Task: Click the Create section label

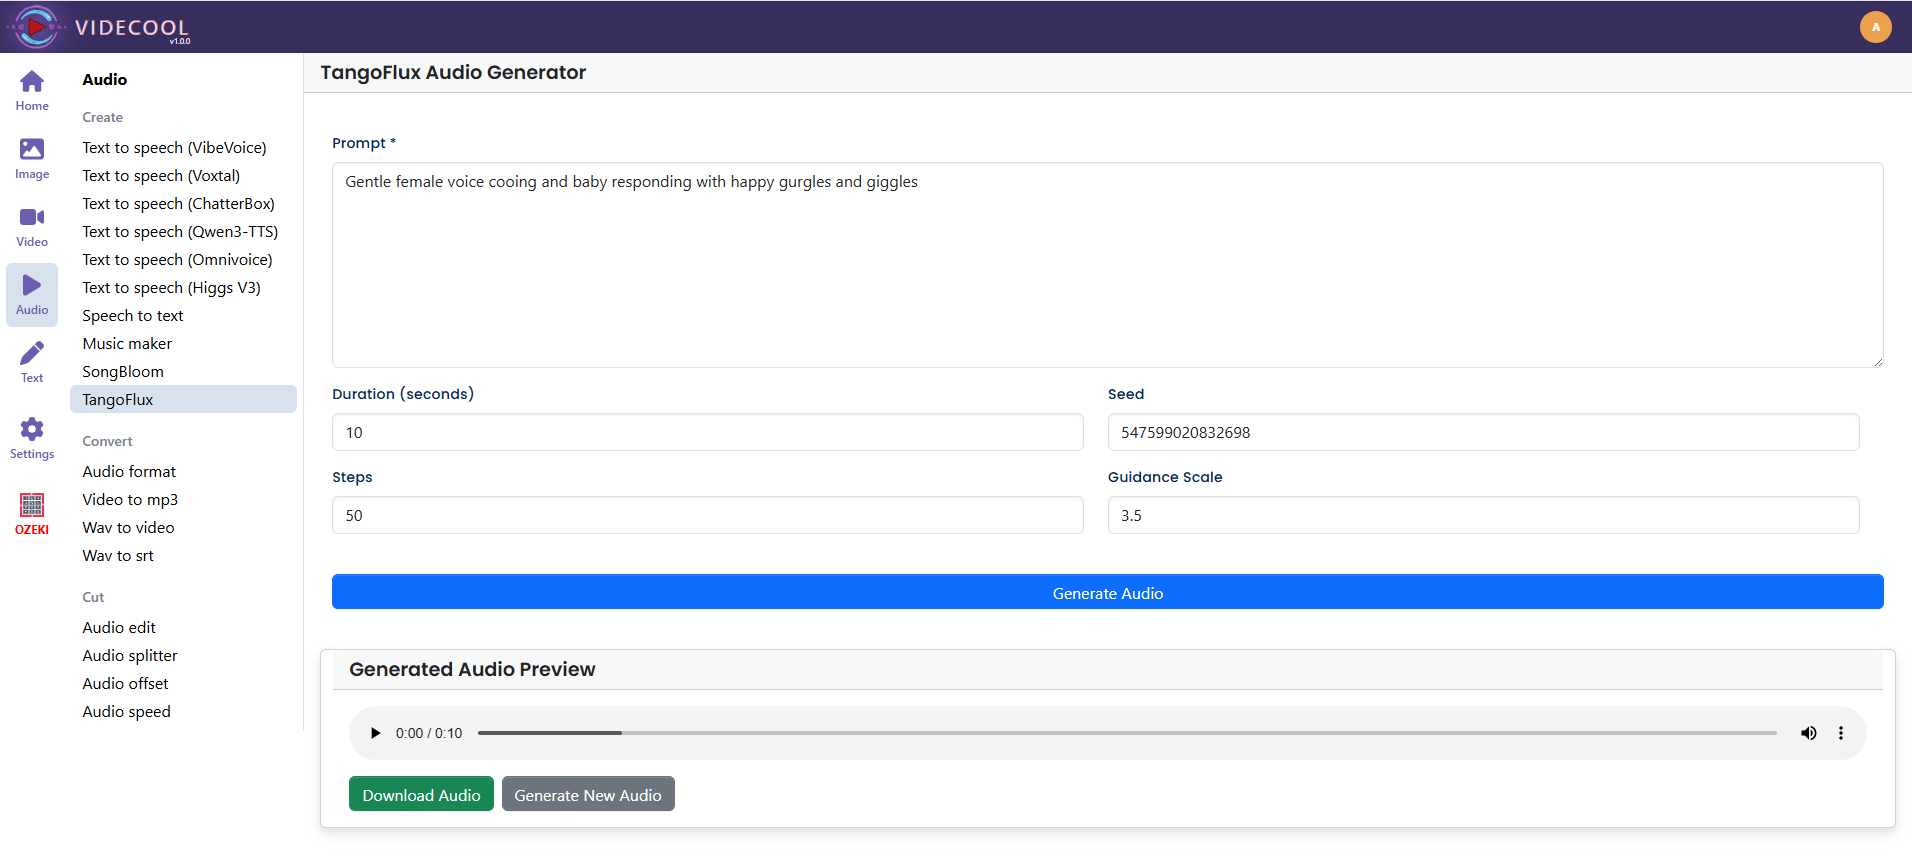Action: coord(102,117)
